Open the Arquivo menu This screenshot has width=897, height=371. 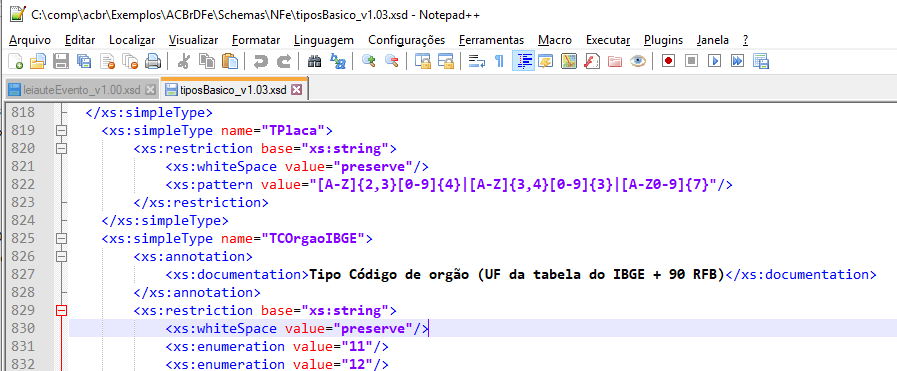30,40
